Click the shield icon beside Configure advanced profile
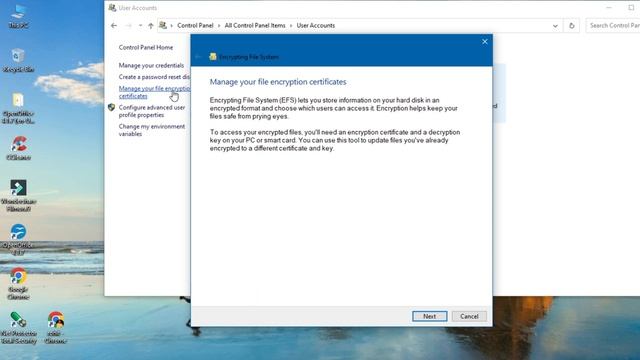Screen dimensions: 640x360 pyautogui.click(x=111, y=107)
